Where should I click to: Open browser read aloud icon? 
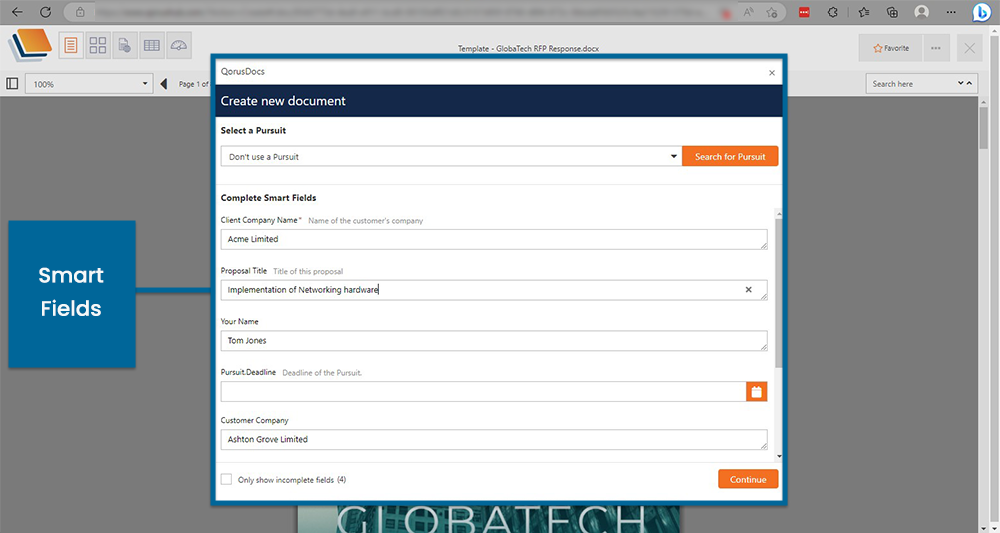[x=747, y=12]
